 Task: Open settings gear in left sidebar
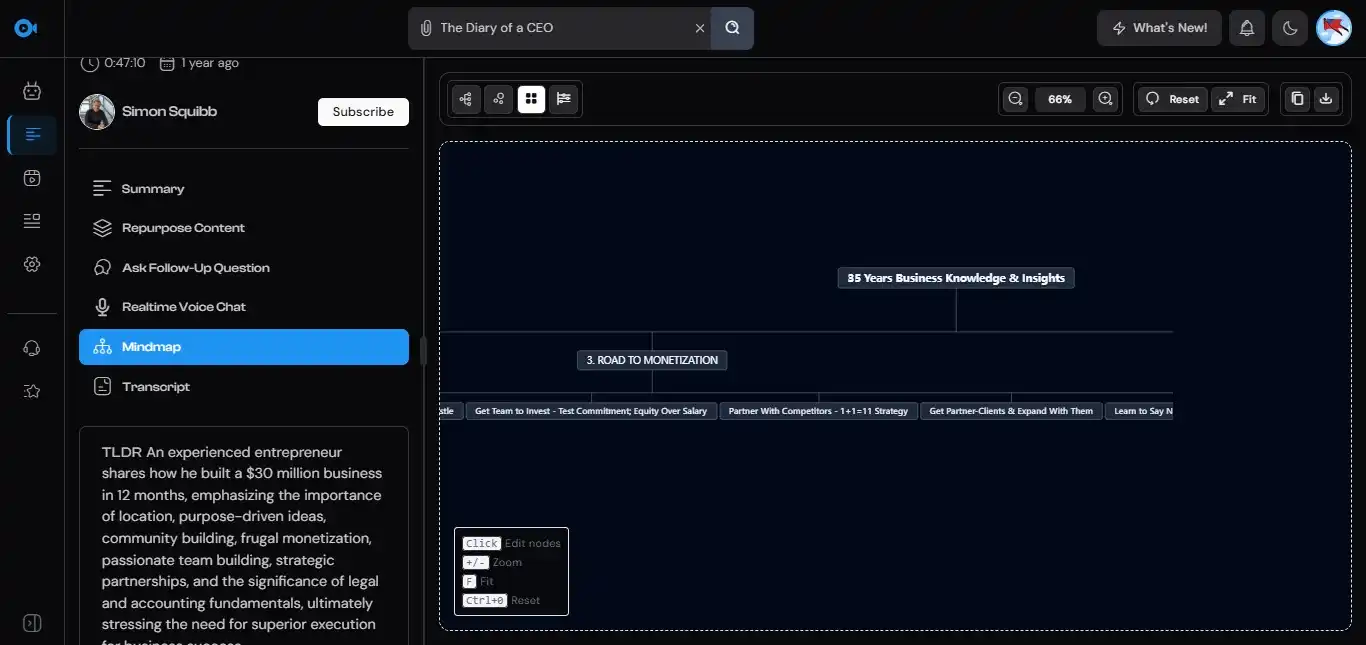[32, 264]
